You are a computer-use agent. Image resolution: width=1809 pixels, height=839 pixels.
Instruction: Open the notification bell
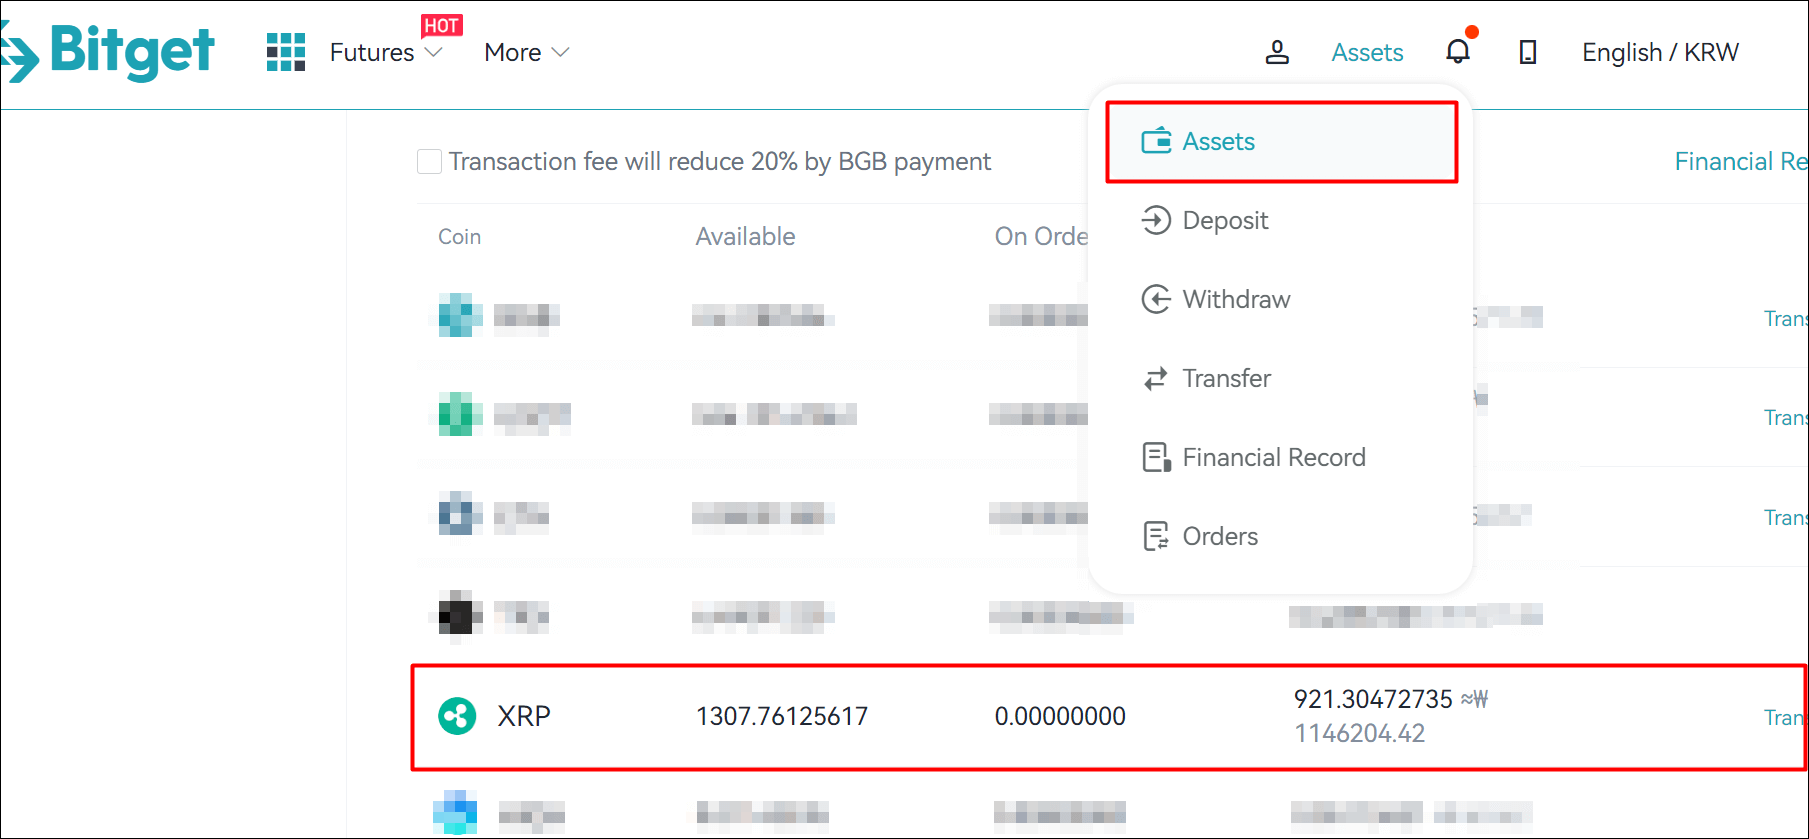point(1458,51)
